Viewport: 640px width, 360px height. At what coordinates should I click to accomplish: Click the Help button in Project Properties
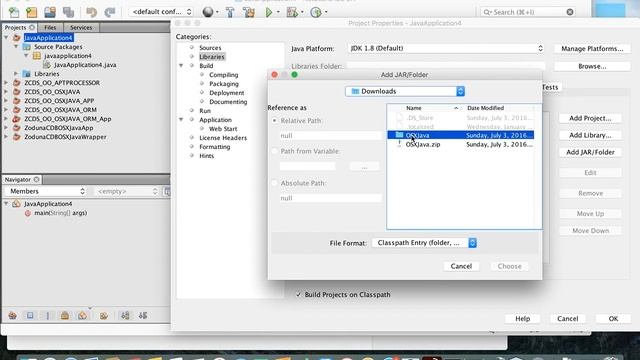[x=522, y=318]
